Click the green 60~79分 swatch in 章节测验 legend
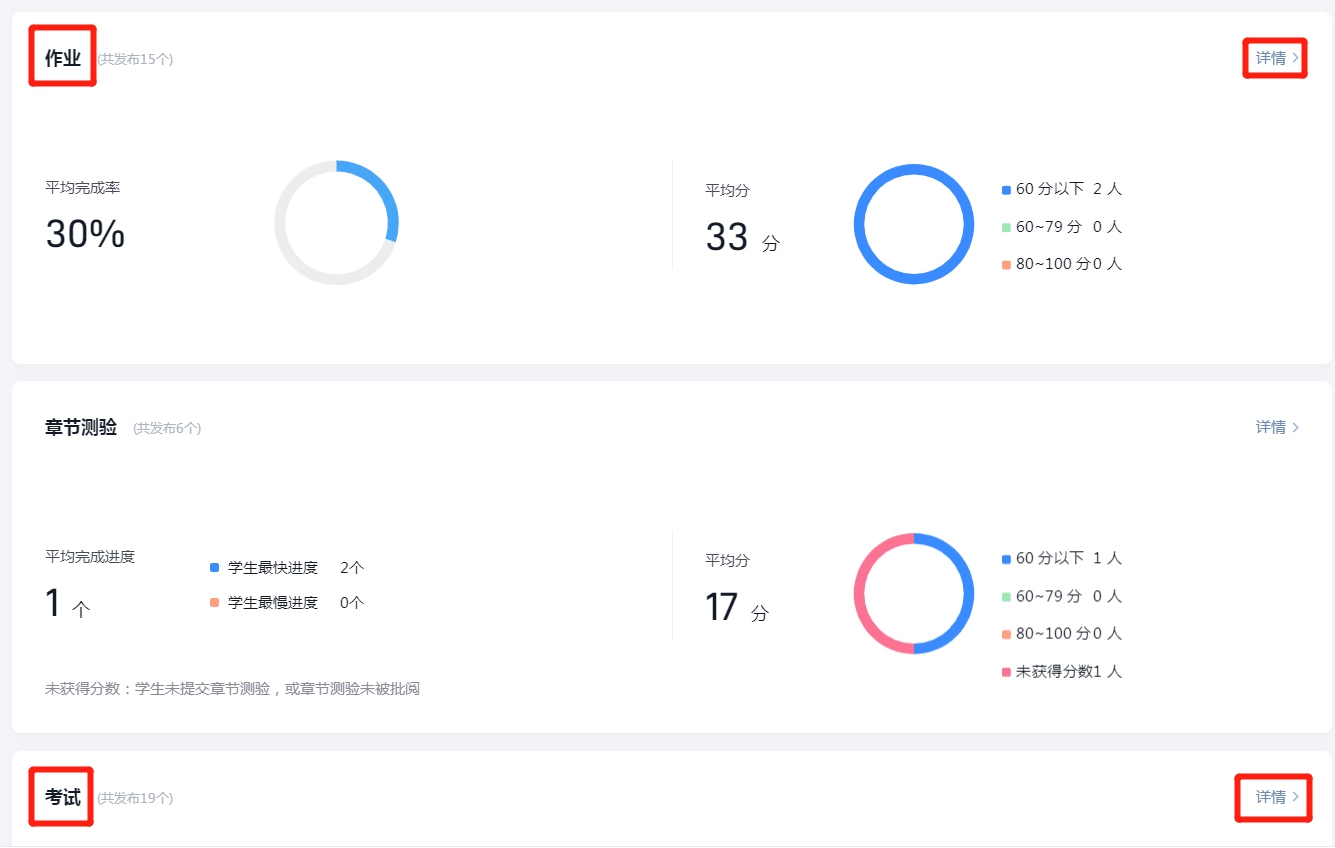Viewport: 1335px width, 848px height. click(1006, 597)
